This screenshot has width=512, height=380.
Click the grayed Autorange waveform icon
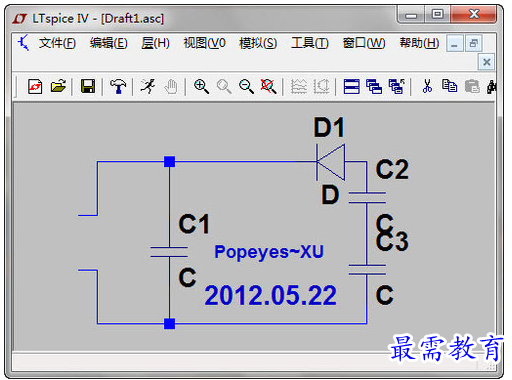(299, 87)
